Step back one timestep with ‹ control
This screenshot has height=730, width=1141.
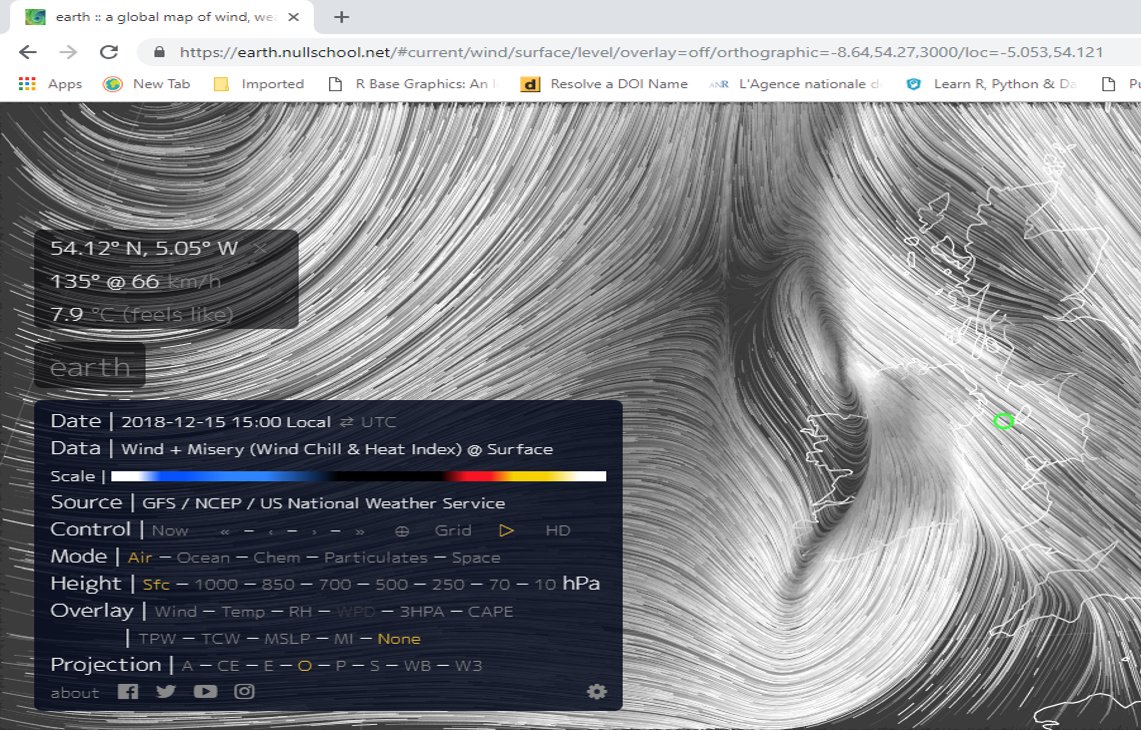[x=271, y=531]
